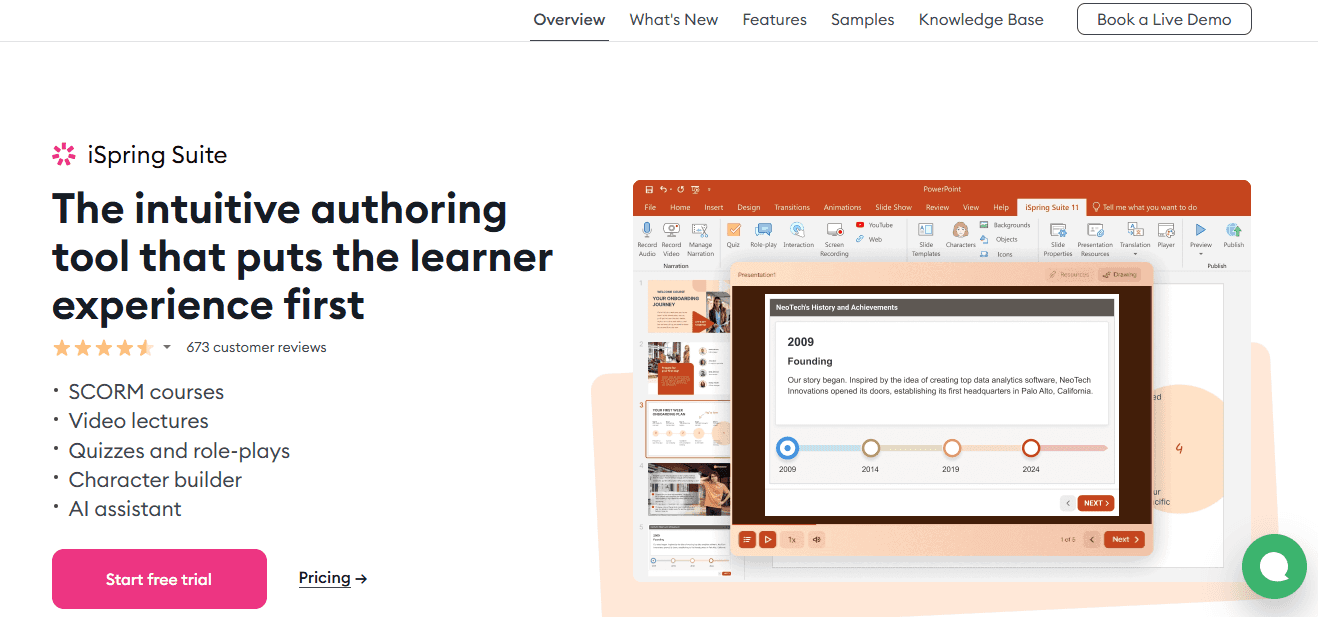Viewport: 1318px width, 617px height.
Task: Select the 2024 timeline marker
Action: [x=1031, y=448]
